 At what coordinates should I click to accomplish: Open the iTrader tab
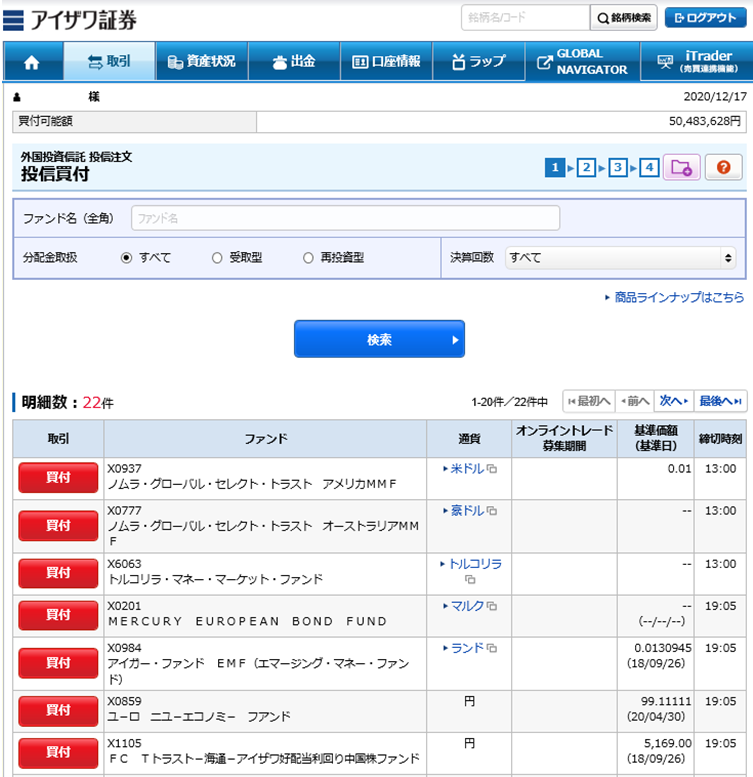[x=697, y=61]
